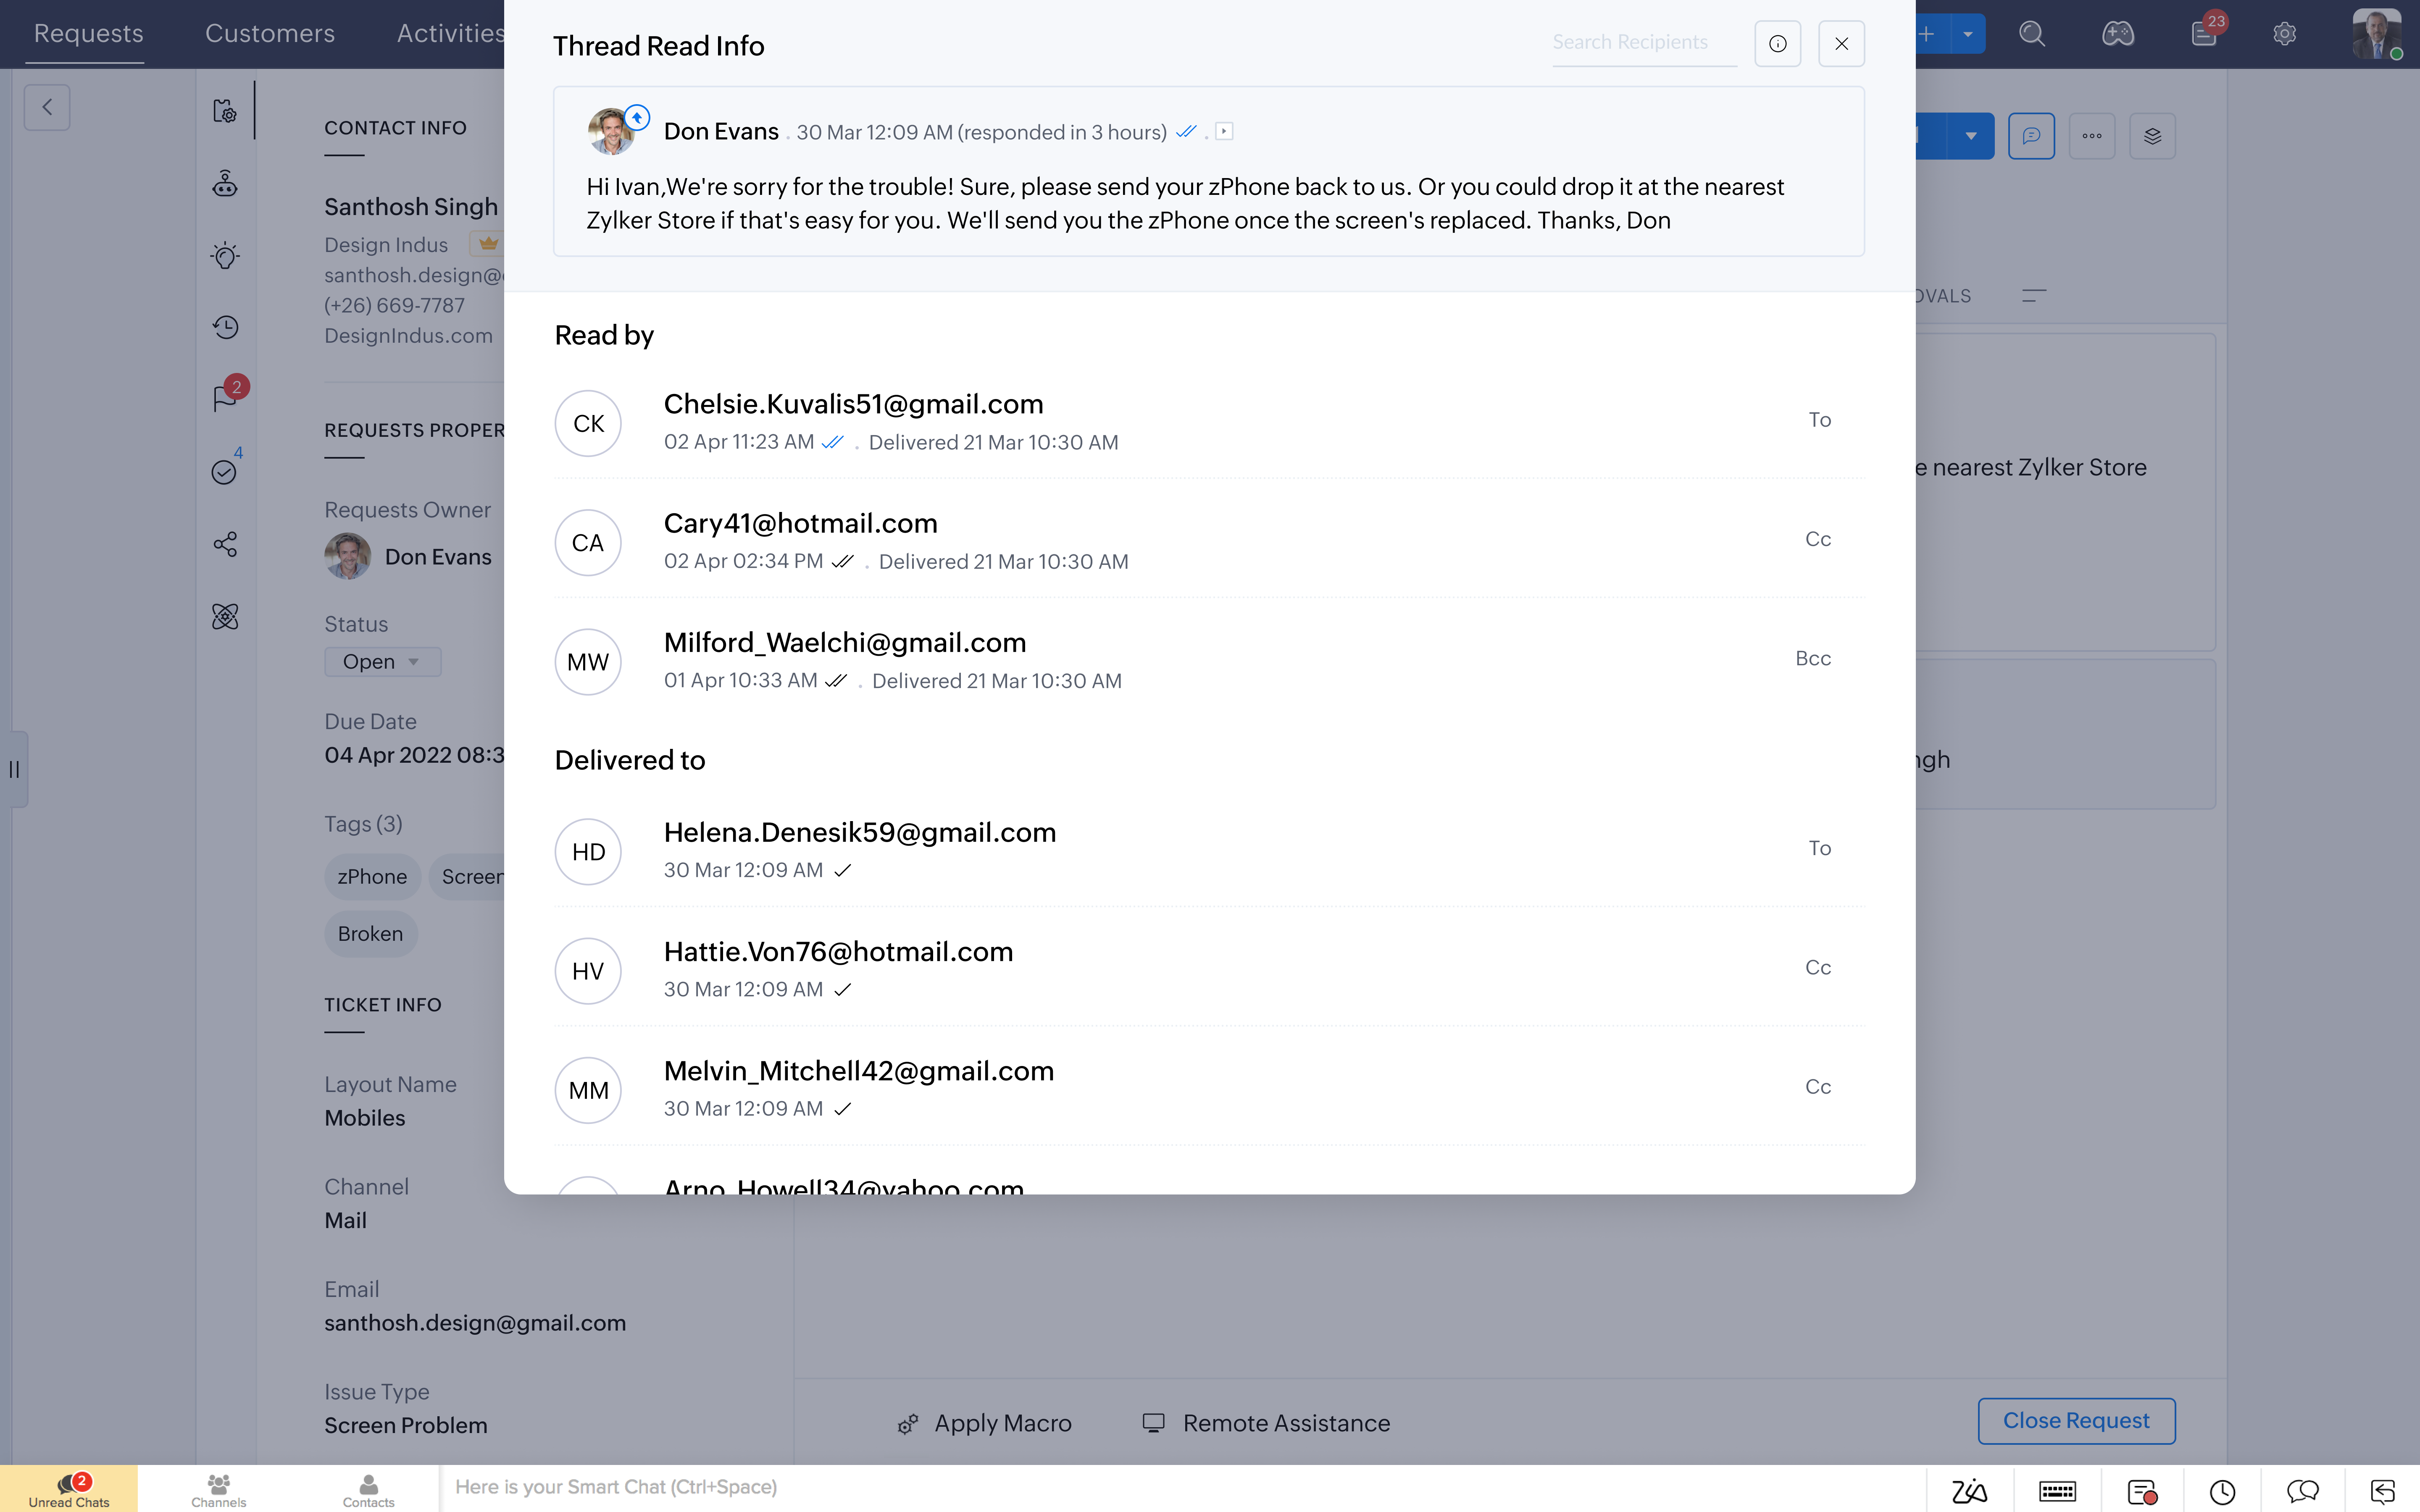Open Unread Chats in bottom bar

[69, 1489]
